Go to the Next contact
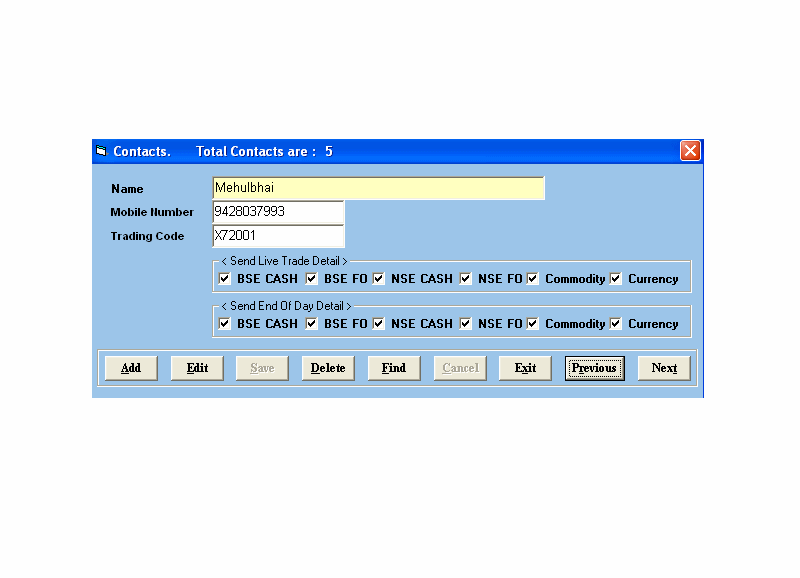The width and height of the screenshot is (800, 578). tap(664, 368)
